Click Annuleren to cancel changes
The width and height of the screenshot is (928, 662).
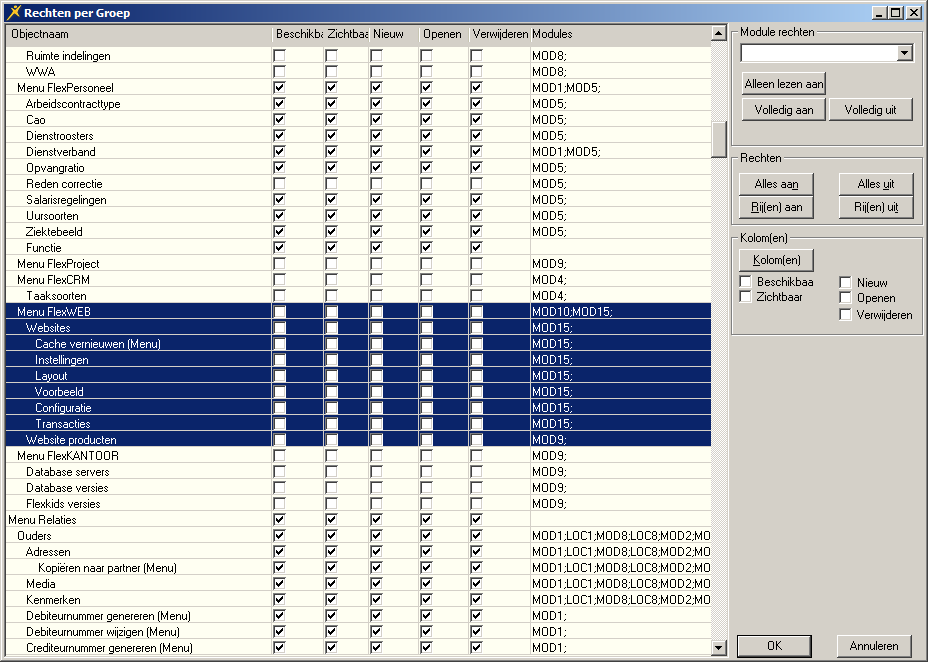(x=874, y=646)
